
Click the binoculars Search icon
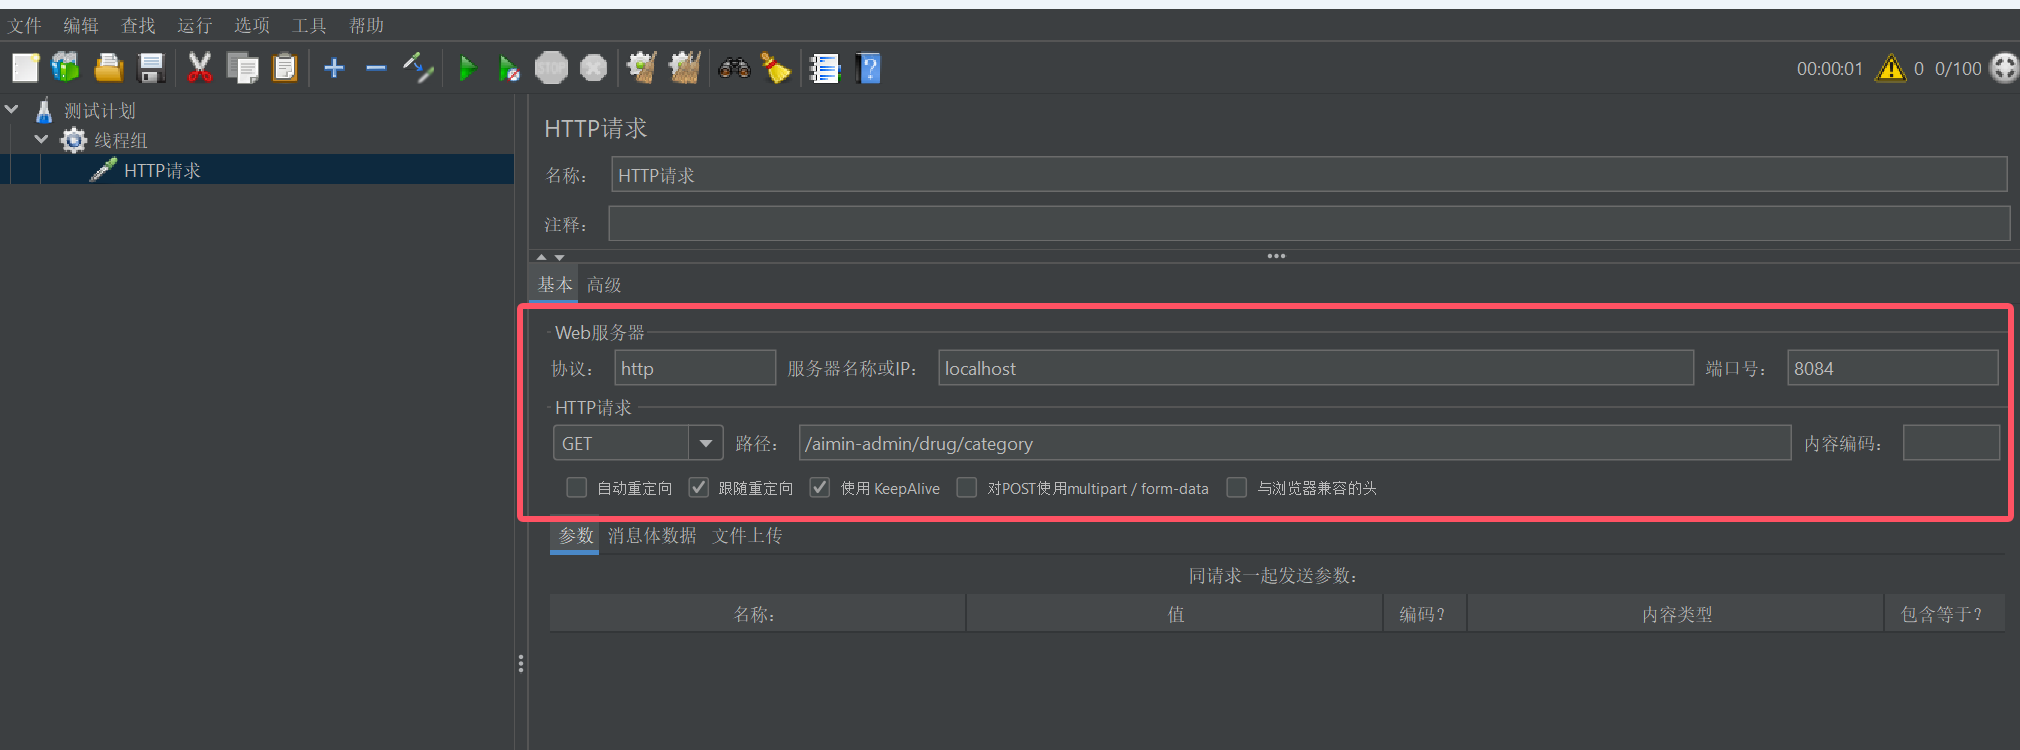pos(734,69)
